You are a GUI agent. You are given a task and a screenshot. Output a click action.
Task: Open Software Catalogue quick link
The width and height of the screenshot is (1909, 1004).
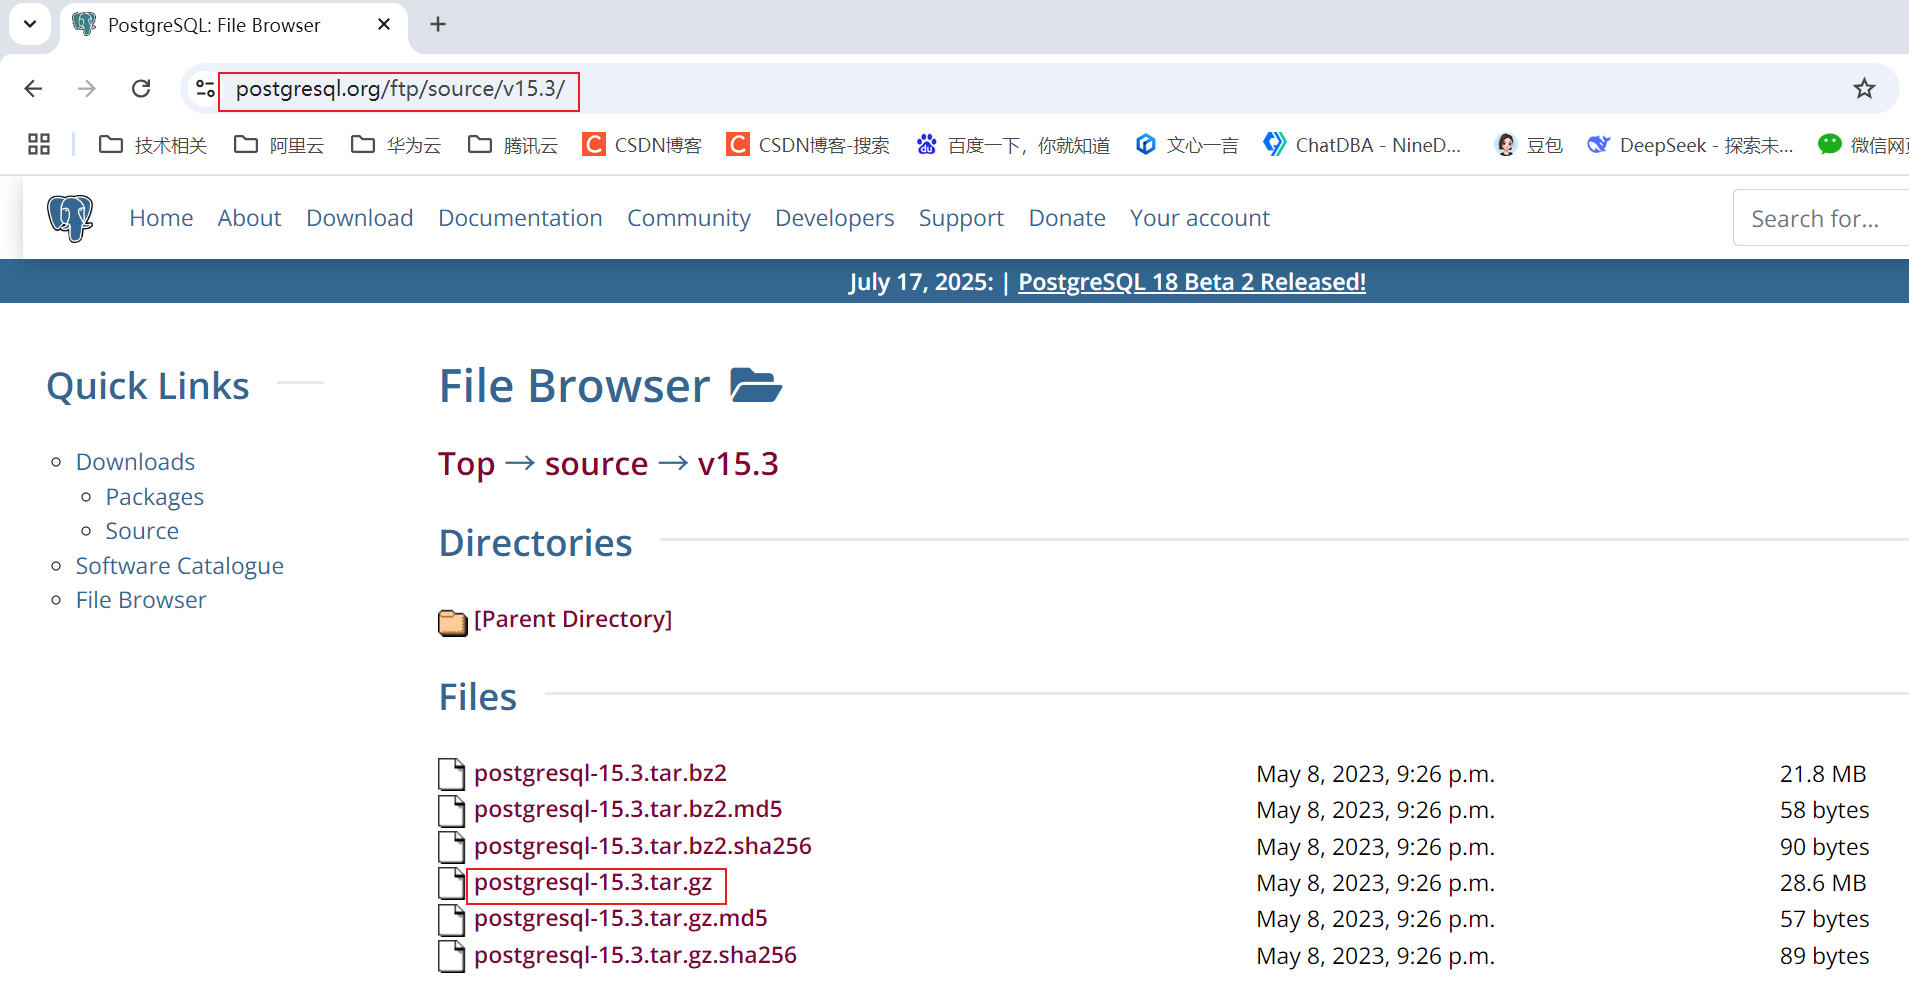coord(180,566)
